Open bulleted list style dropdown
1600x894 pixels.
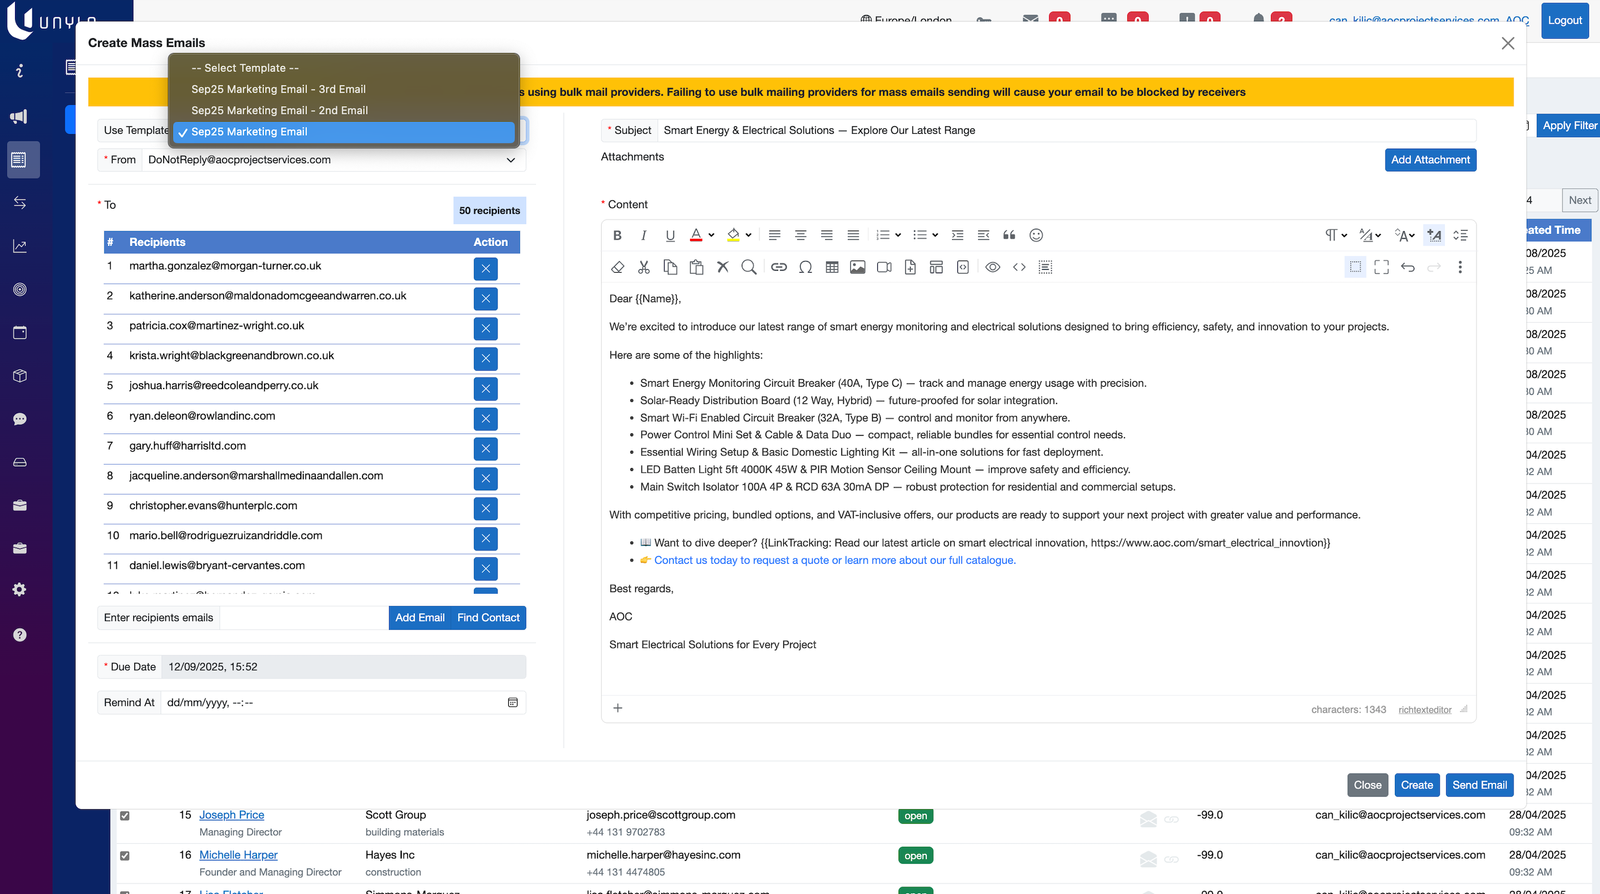click(x=935, y=236)
